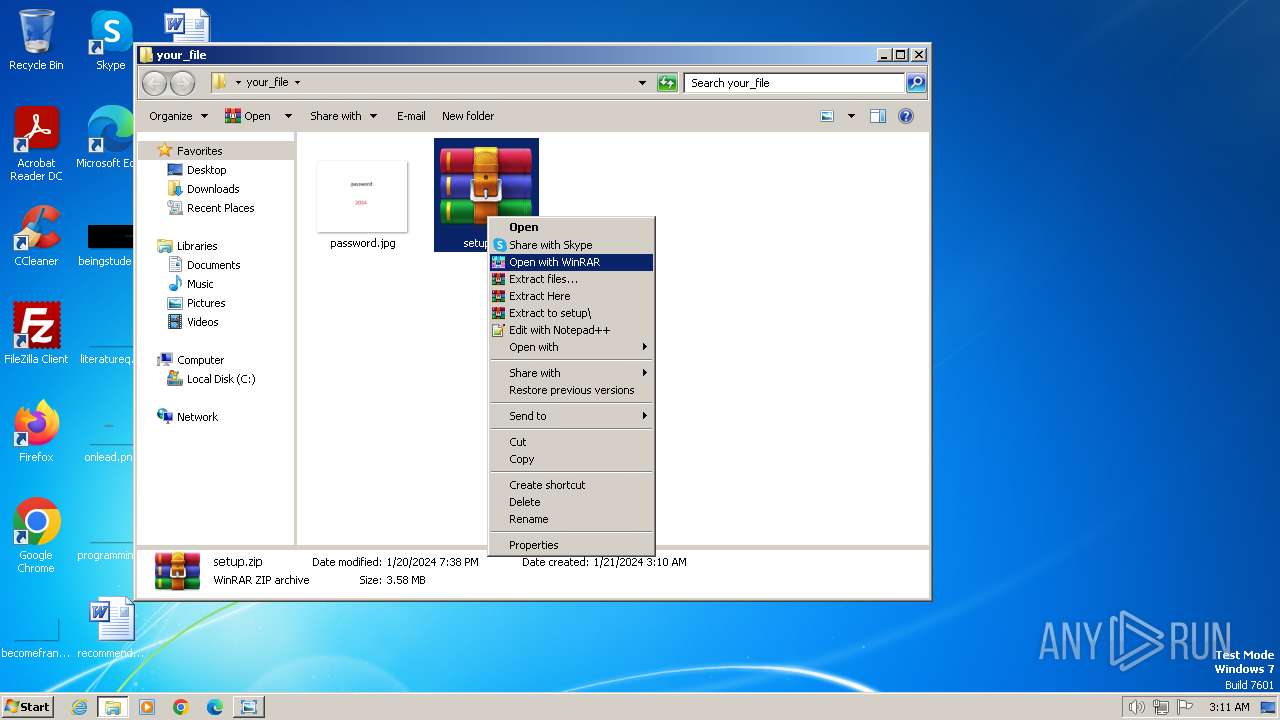Go back using Explorer back arrow
This screenshot has width=1280, height=720.
pyautogui.click(x=154, y=83)
